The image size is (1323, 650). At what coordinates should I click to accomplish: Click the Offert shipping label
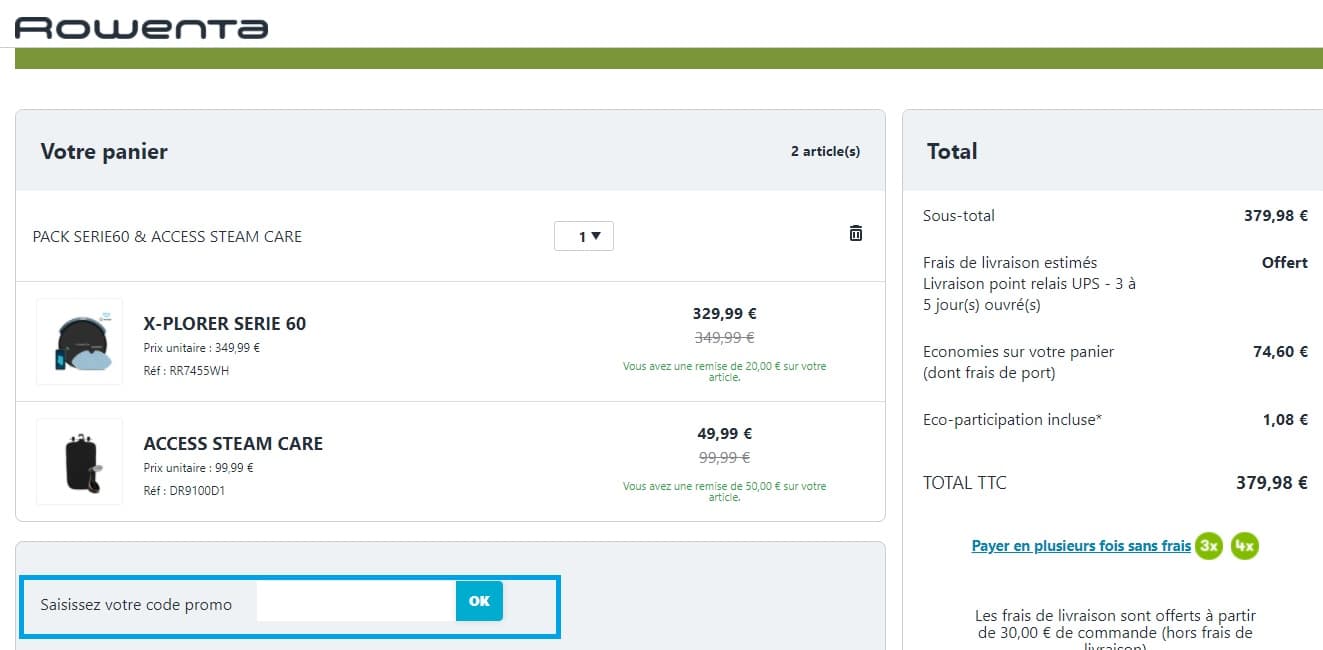point(1284,262)
